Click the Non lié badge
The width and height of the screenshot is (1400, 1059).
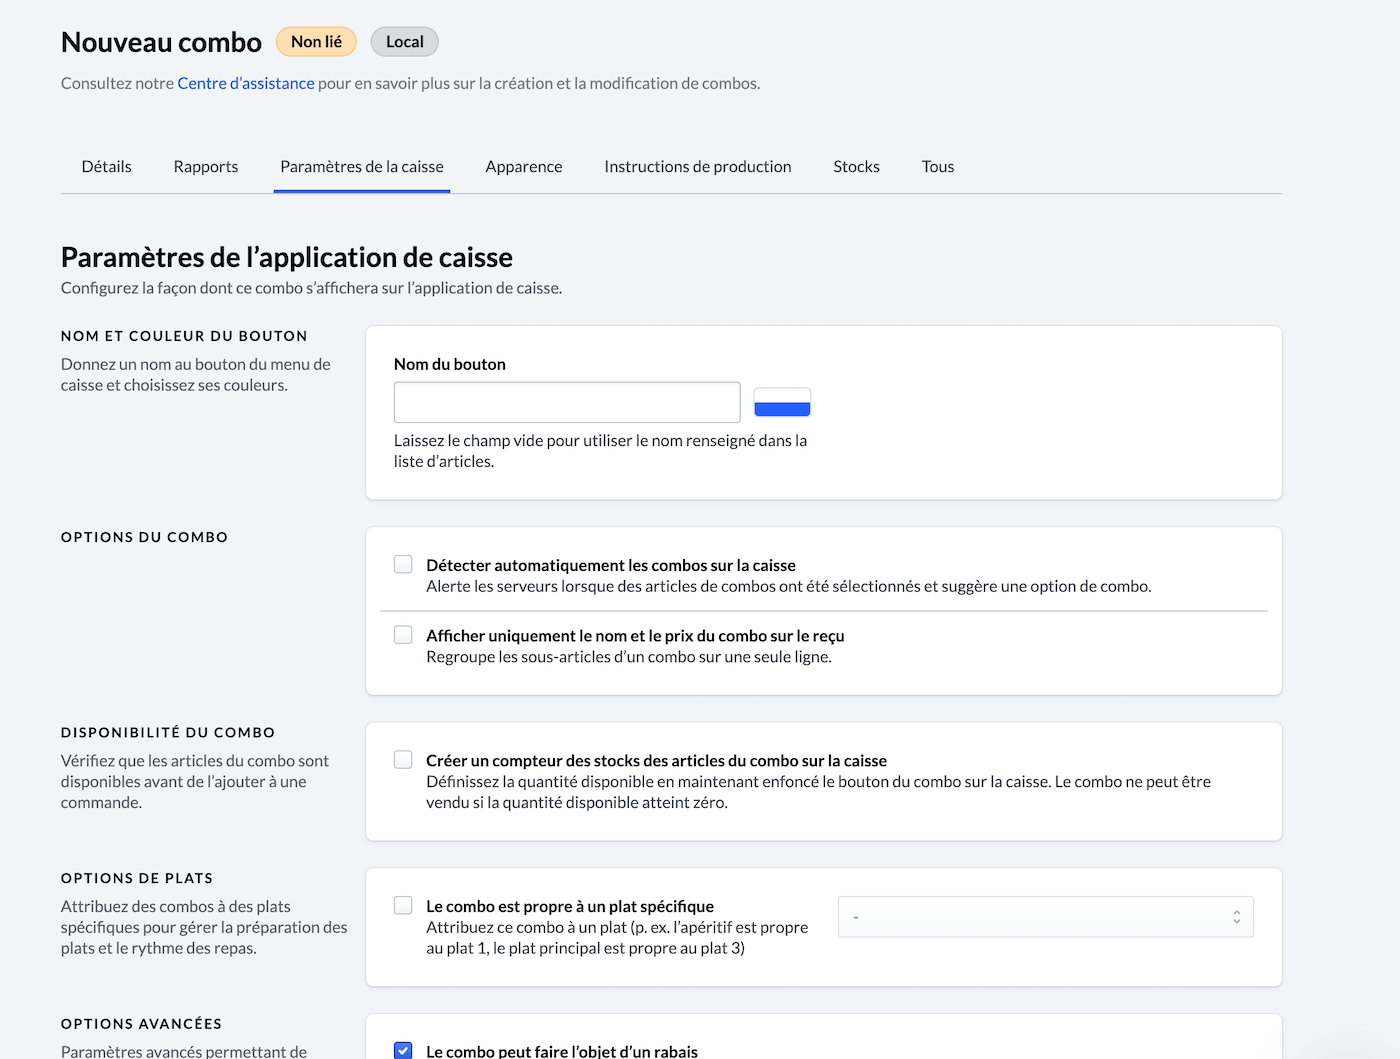pos(316,41)
